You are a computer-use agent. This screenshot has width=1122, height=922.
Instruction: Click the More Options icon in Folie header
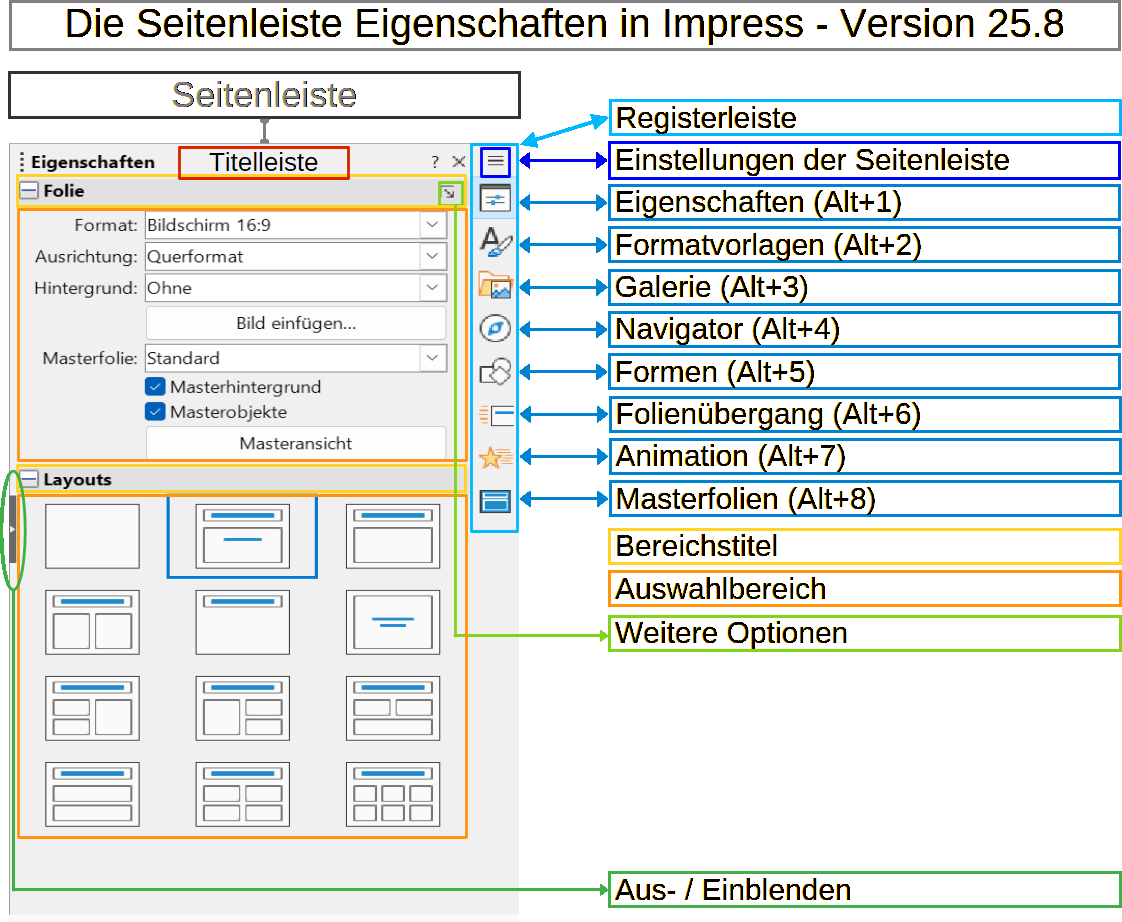[449, 193]
